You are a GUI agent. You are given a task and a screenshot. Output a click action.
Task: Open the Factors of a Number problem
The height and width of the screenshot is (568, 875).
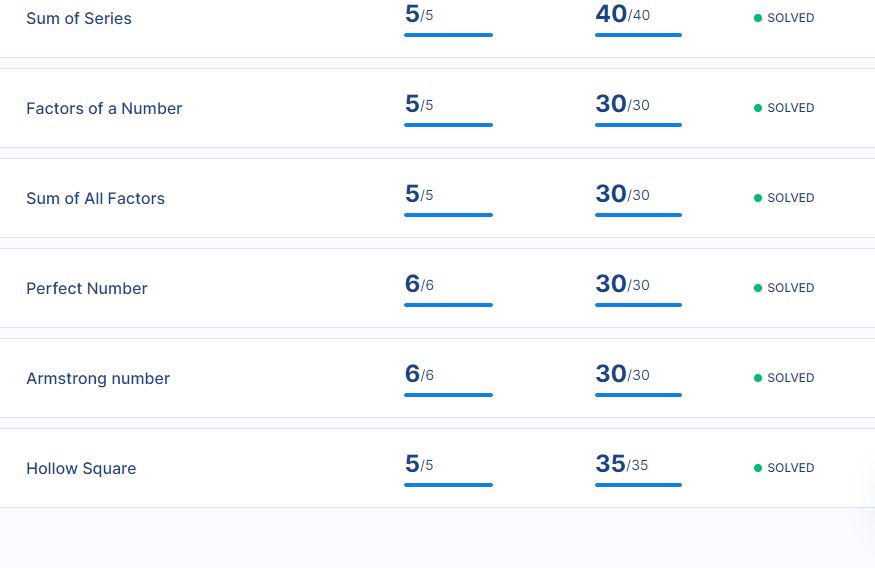(104, 108)
